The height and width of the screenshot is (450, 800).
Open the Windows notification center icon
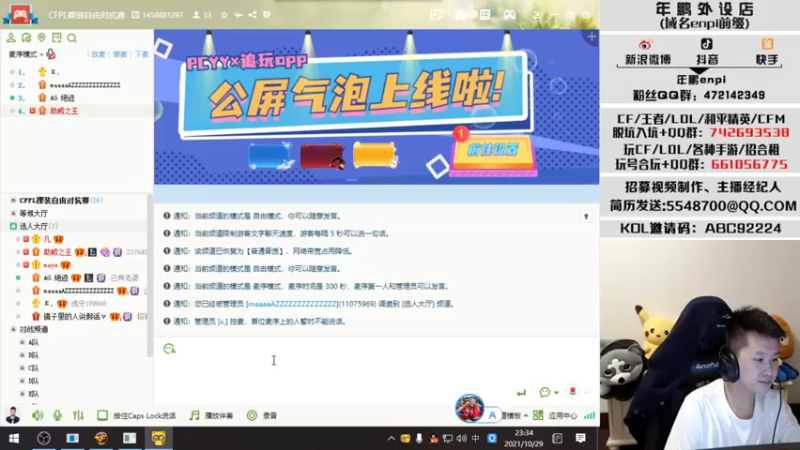(x=580, y=438)
